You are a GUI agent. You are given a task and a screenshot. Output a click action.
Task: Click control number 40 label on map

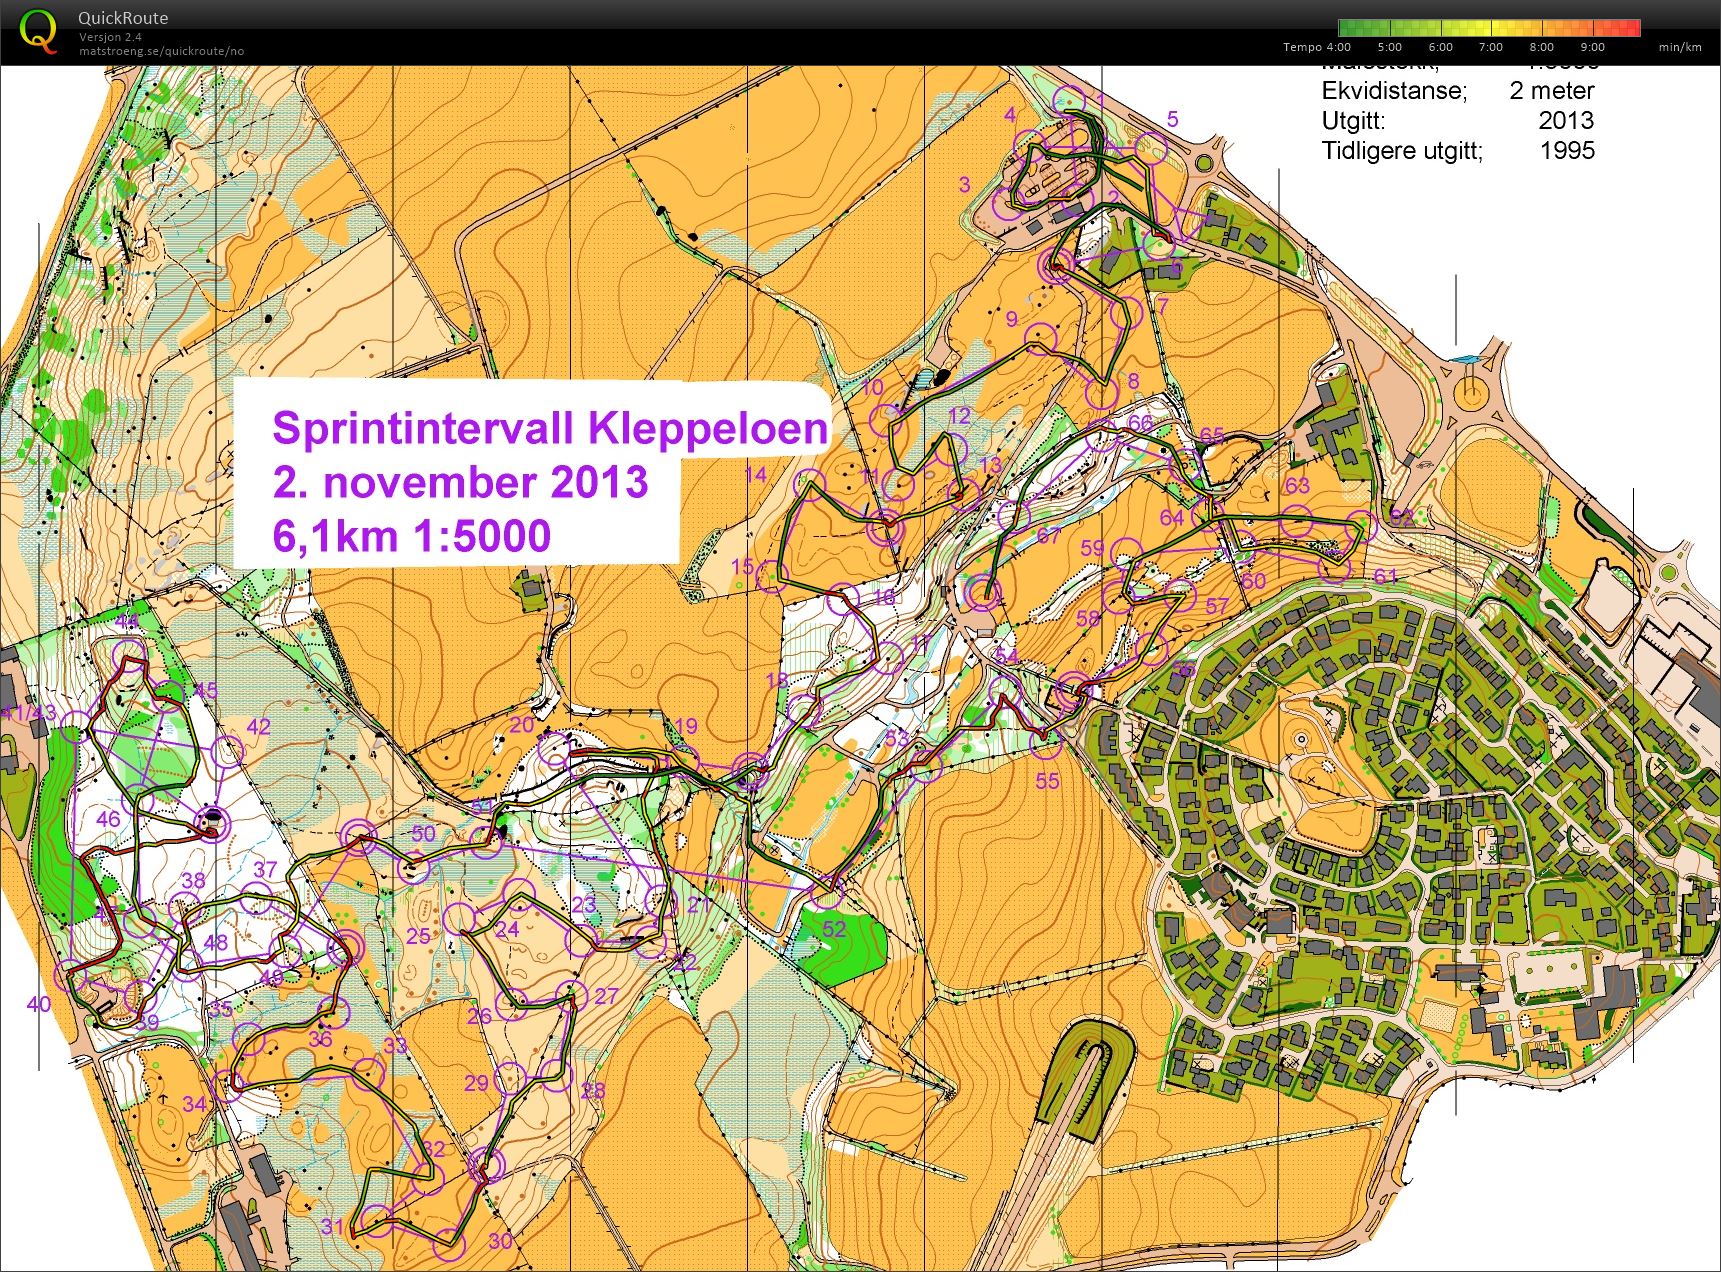(38, 1004)
